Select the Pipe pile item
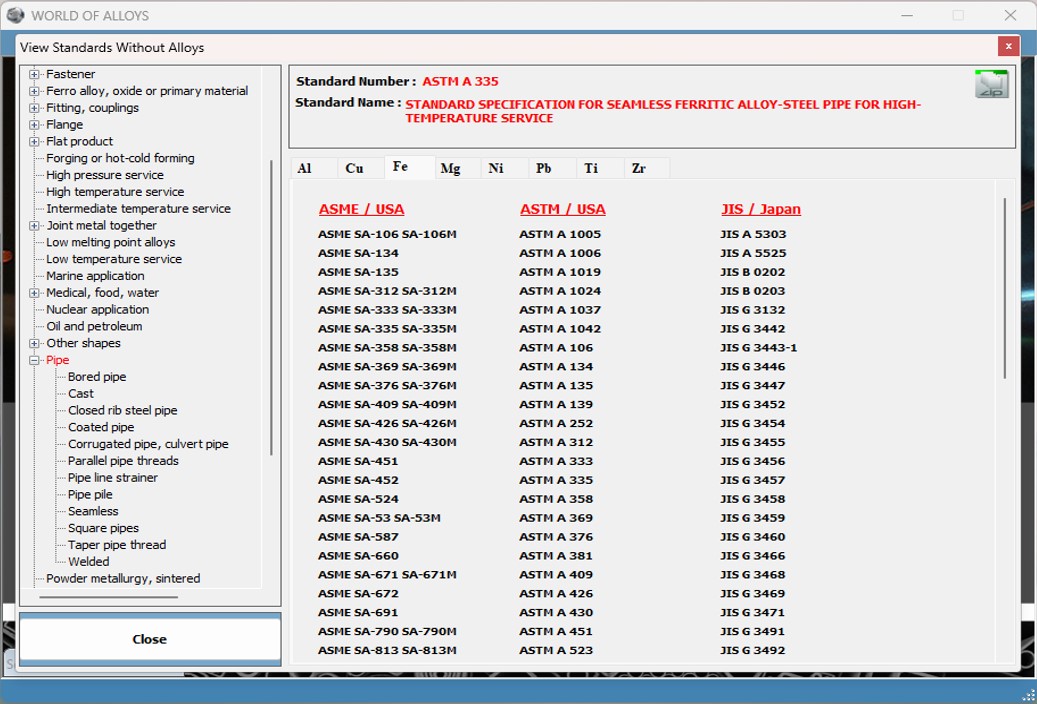1037x704 pixels. click(90, 495)
